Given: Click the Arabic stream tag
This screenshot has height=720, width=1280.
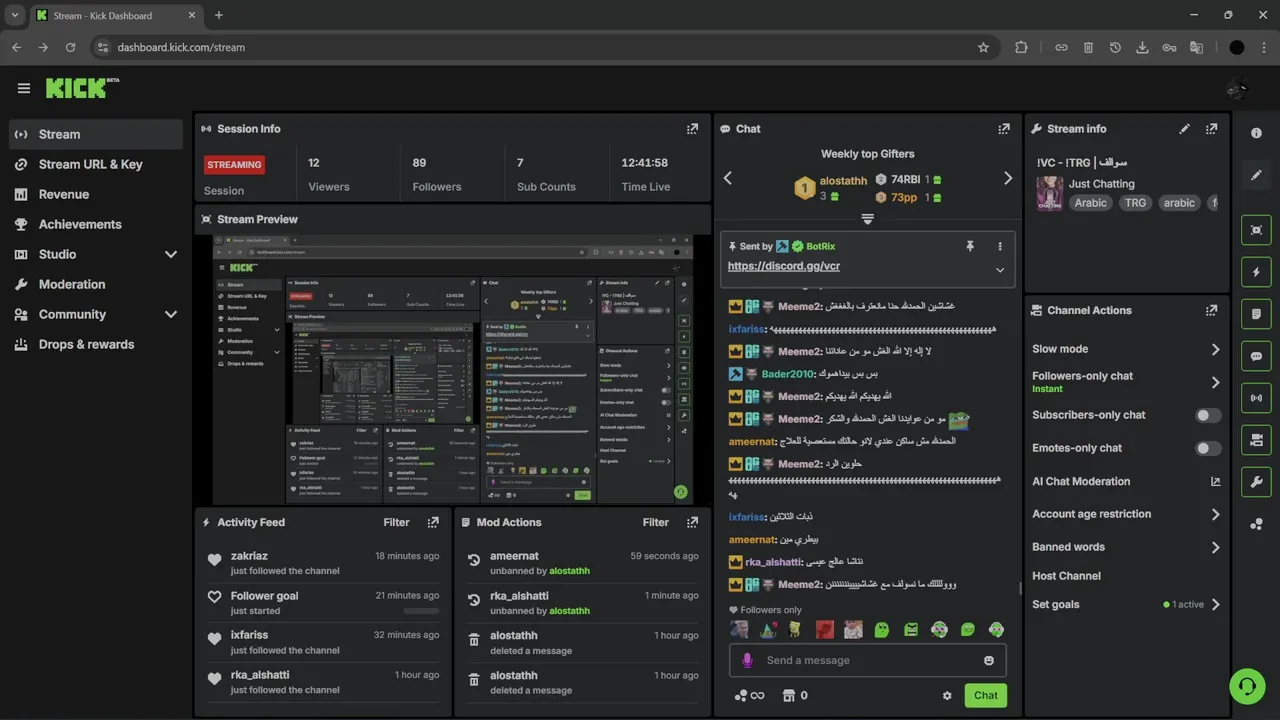Looking at the screenshot, I should tap(1090, 203).
